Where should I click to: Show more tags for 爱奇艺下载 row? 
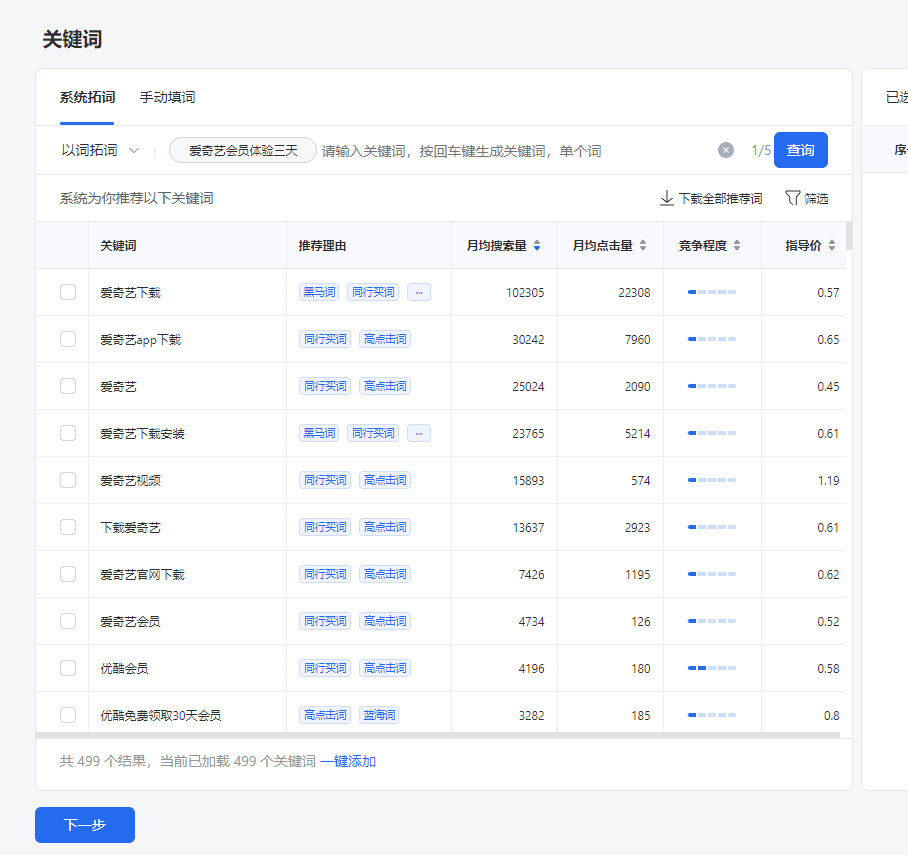pyautogui.click(x=419, y=292)
